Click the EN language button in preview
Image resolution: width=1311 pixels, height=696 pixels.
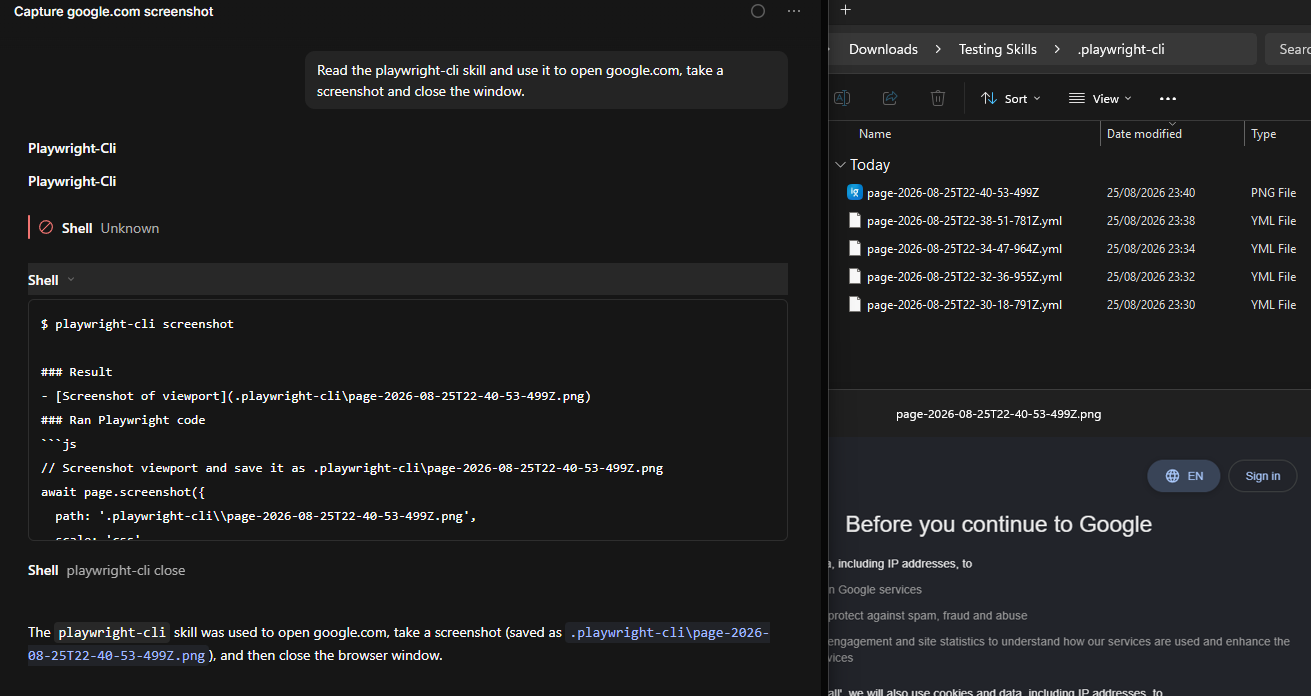1184,476
